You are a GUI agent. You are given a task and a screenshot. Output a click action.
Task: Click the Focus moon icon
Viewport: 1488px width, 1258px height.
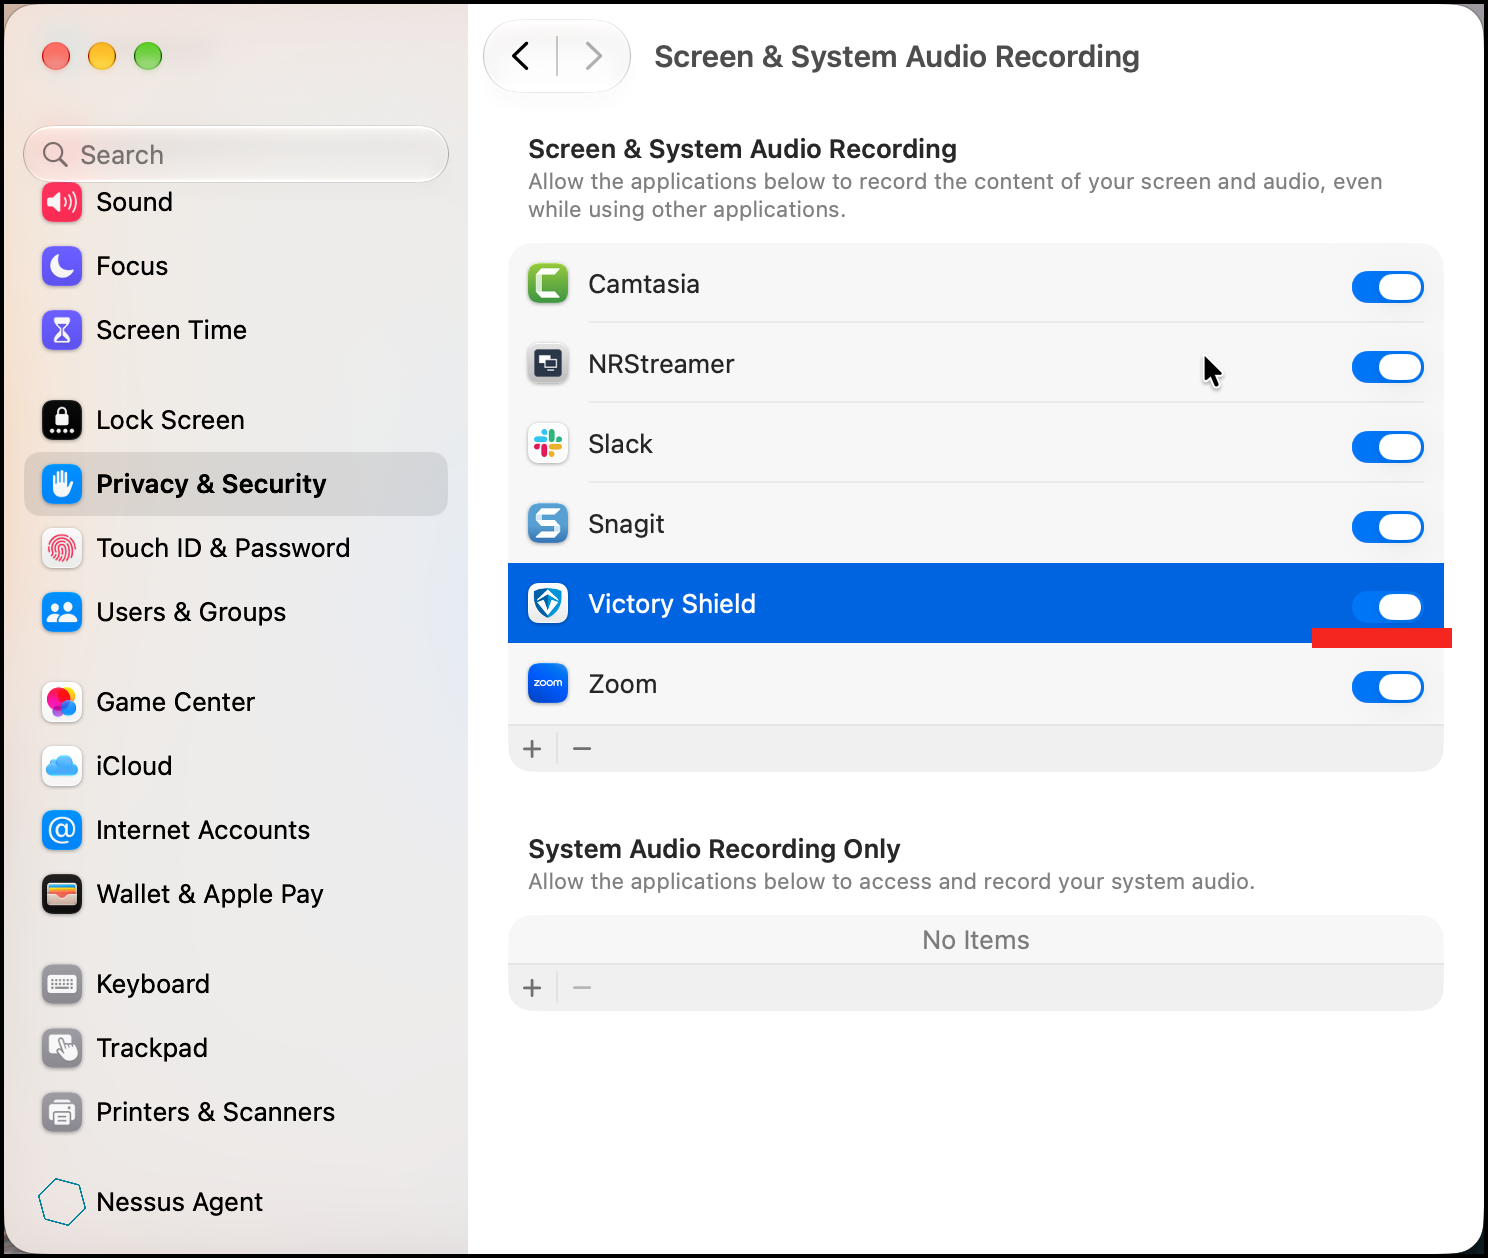62,266
